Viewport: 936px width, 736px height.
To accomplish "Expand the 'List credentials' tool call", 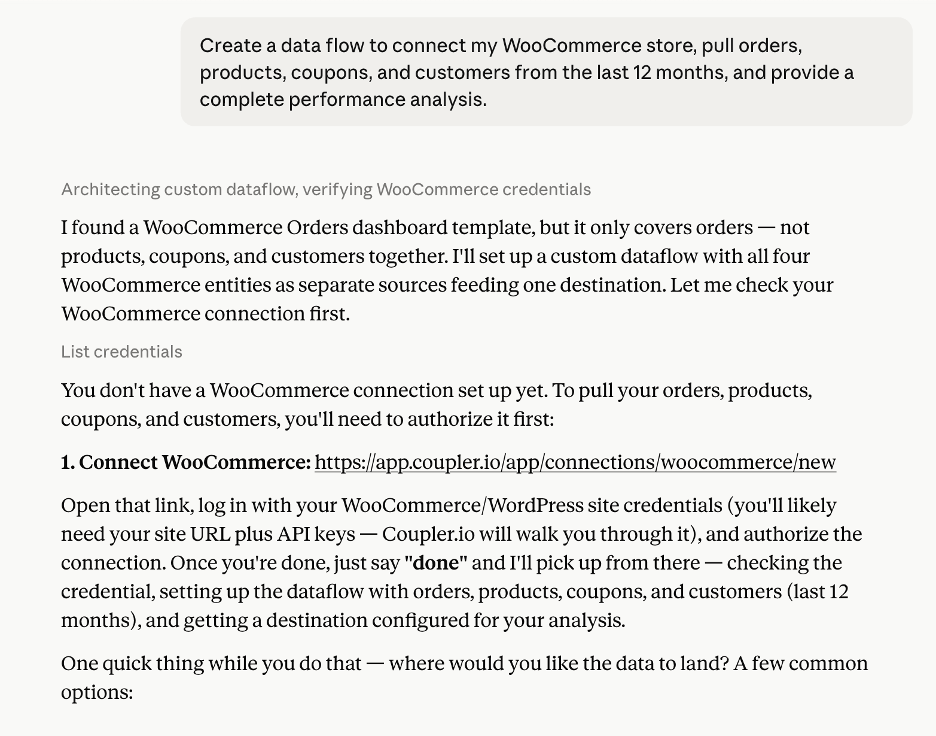I will (122, 352).
